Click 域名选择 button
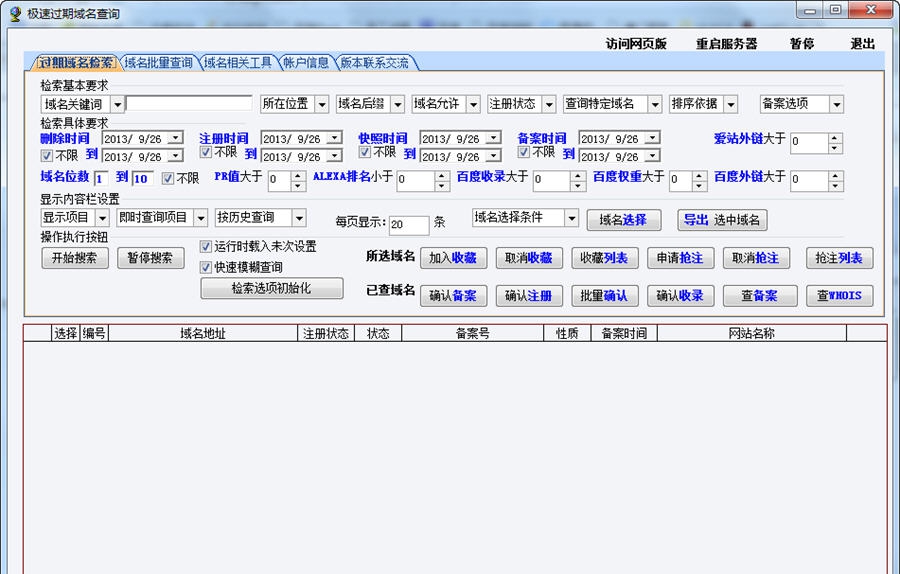Image resolution: width=900 pixels, height=574 pixels. click(x=623, y=220)
